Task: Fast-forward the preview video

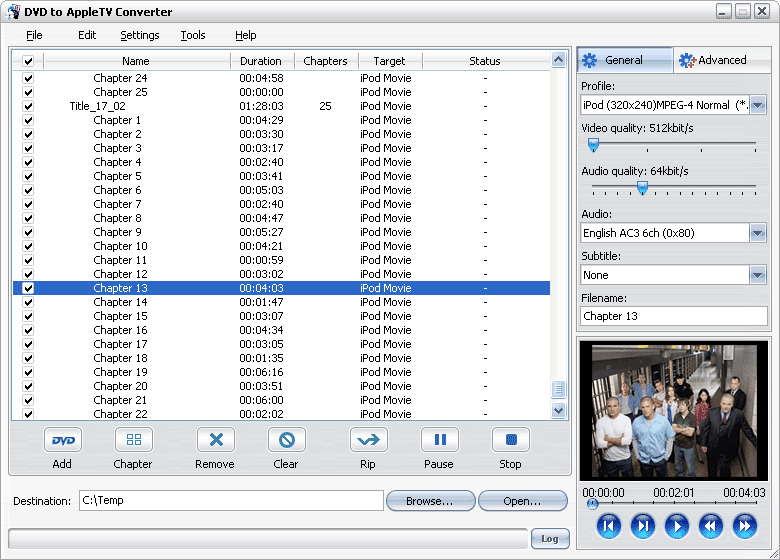Action: (745, 526)
